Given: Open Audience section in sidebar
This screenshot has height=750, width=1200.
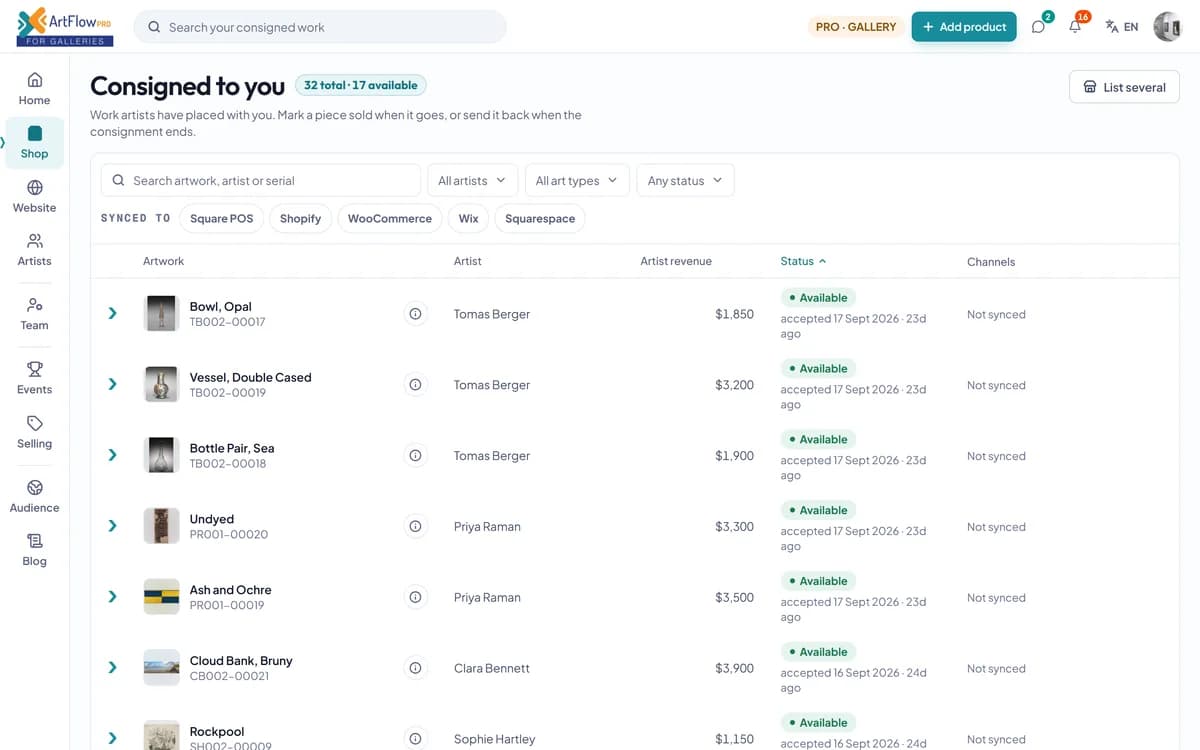Looking at the screenshot, I should (x=35, y=496).
